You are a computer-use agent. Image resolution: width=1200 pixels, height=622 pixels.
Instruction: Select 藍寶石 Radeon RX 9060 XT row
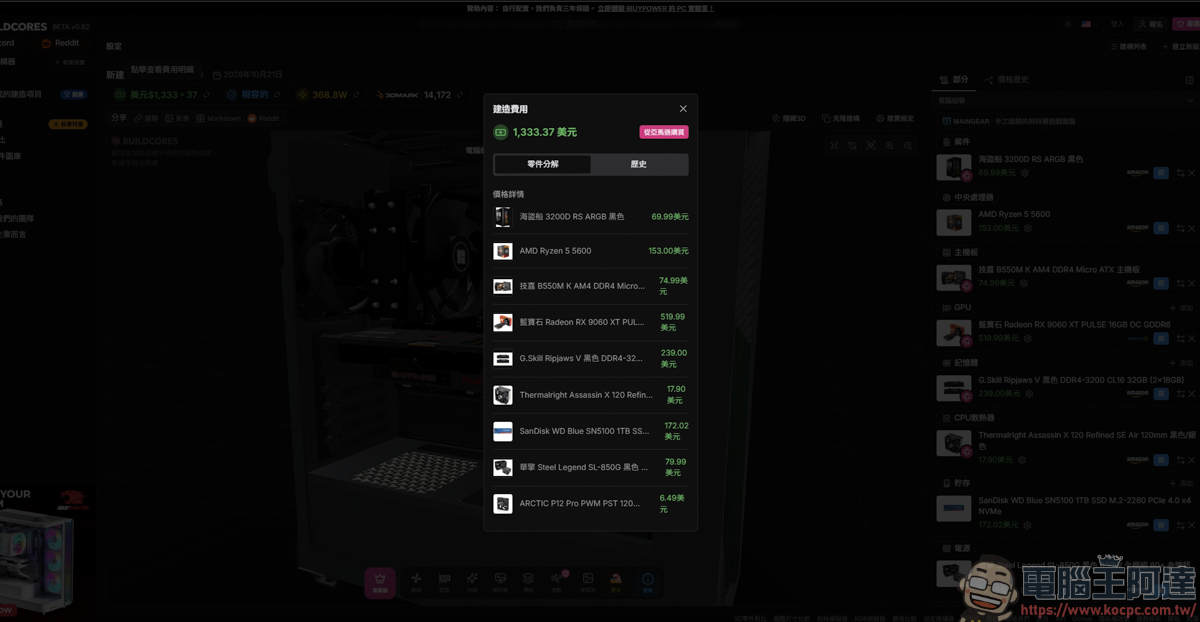[591, 322]
